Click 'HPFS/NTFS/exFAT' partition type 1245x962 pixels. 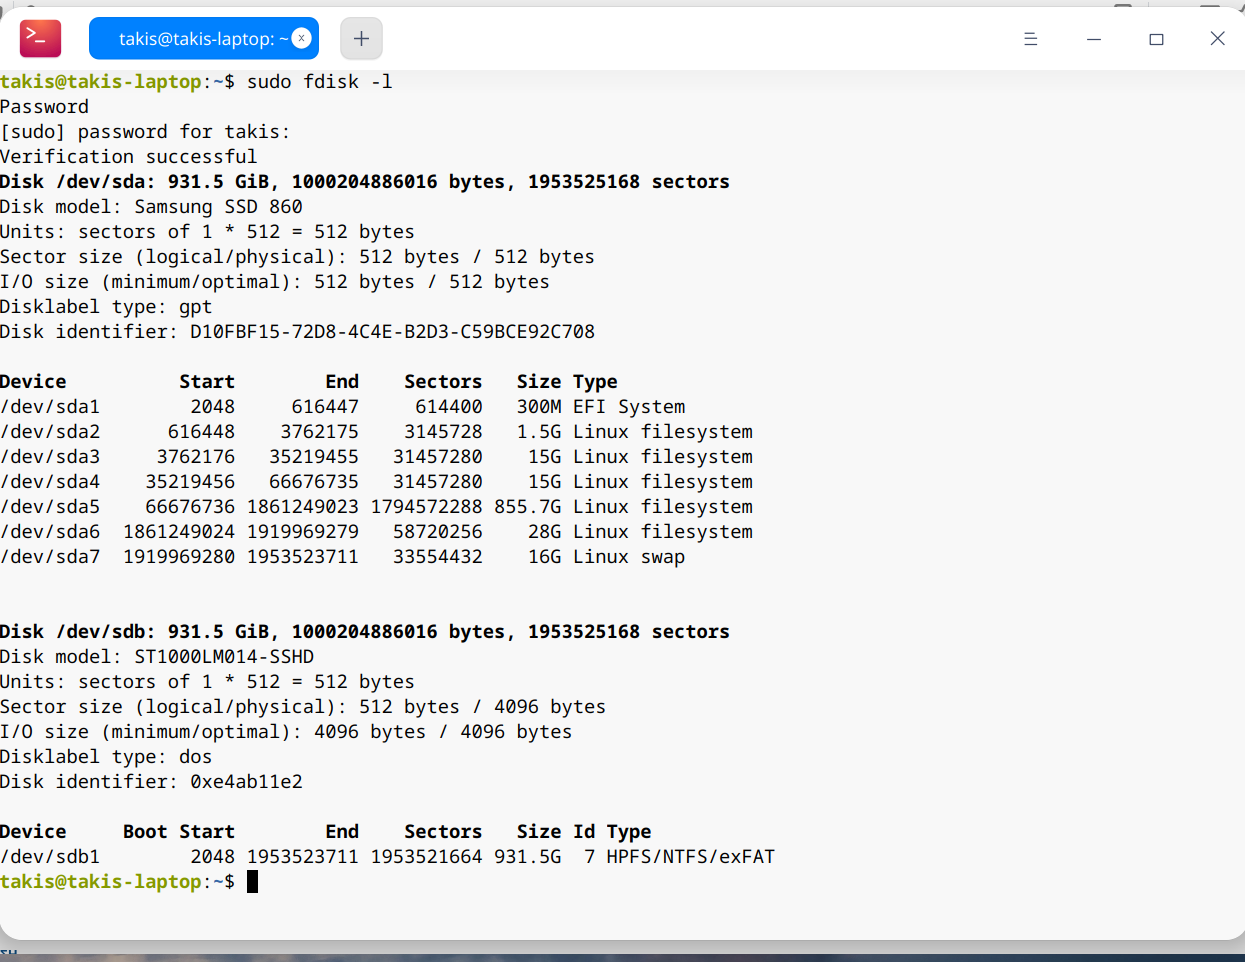click(691, 856)
